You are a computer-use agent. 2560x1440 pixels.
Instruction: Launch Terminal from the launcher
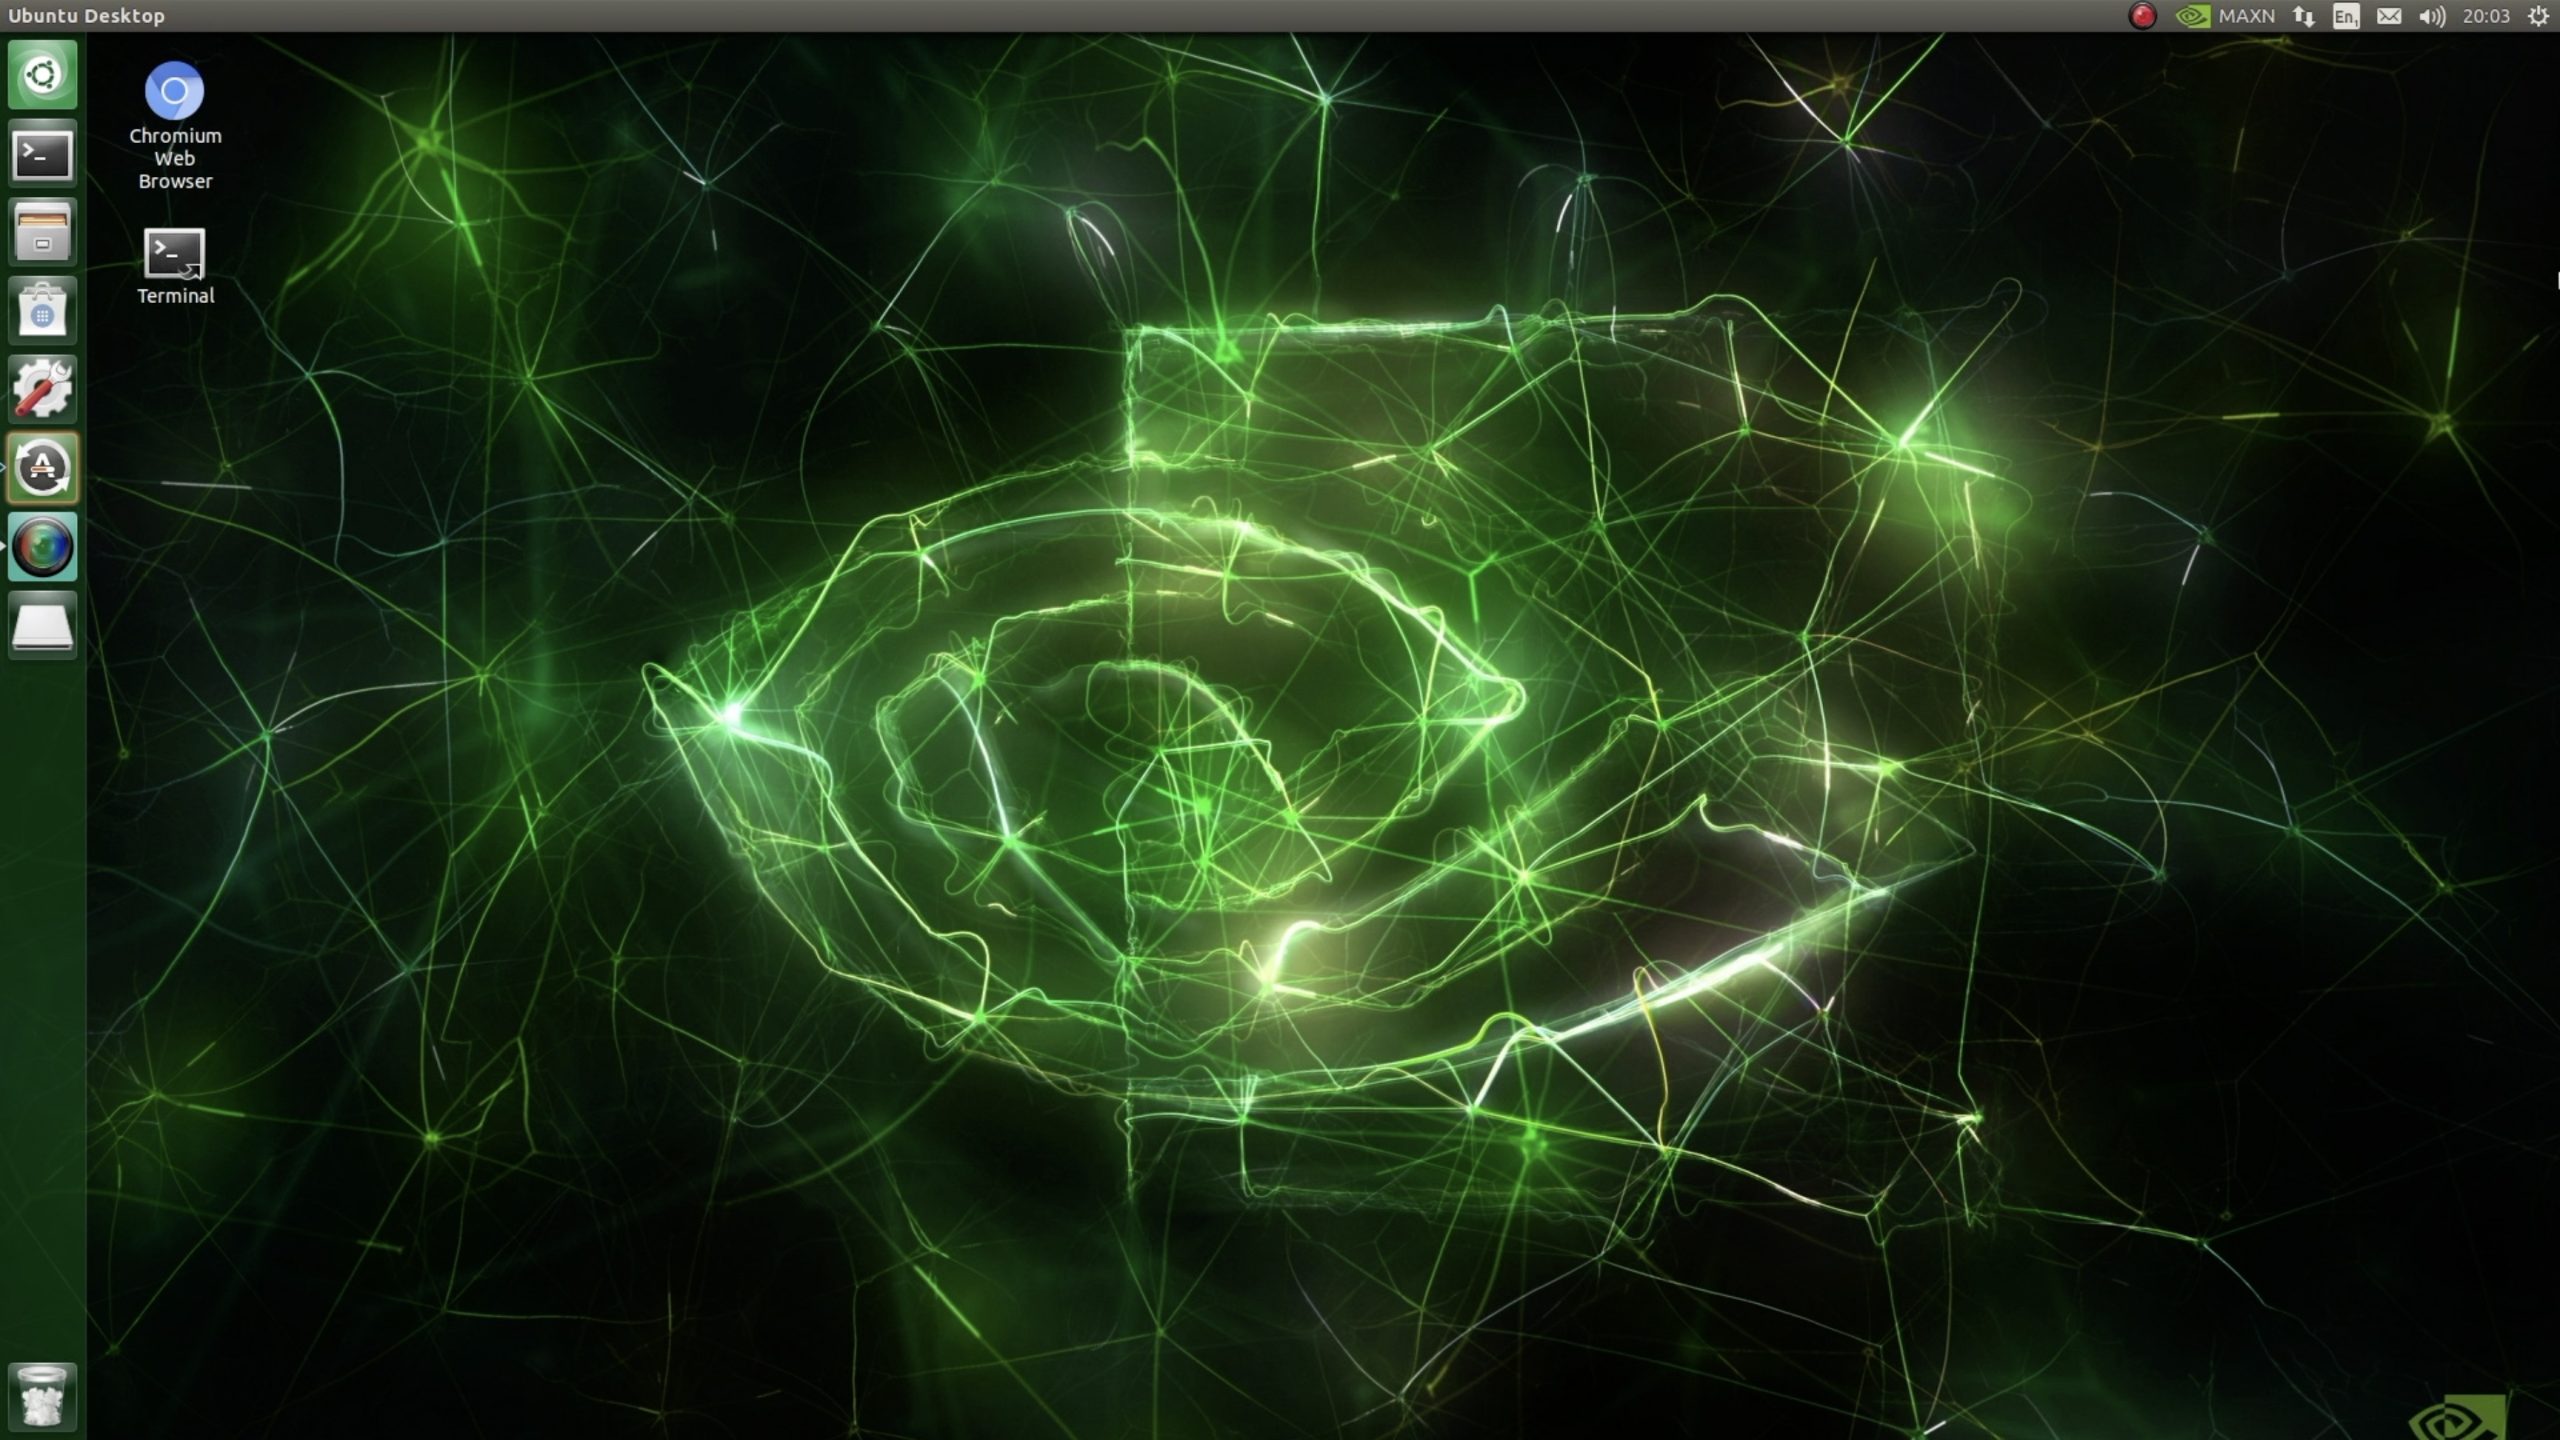[42, 153]
